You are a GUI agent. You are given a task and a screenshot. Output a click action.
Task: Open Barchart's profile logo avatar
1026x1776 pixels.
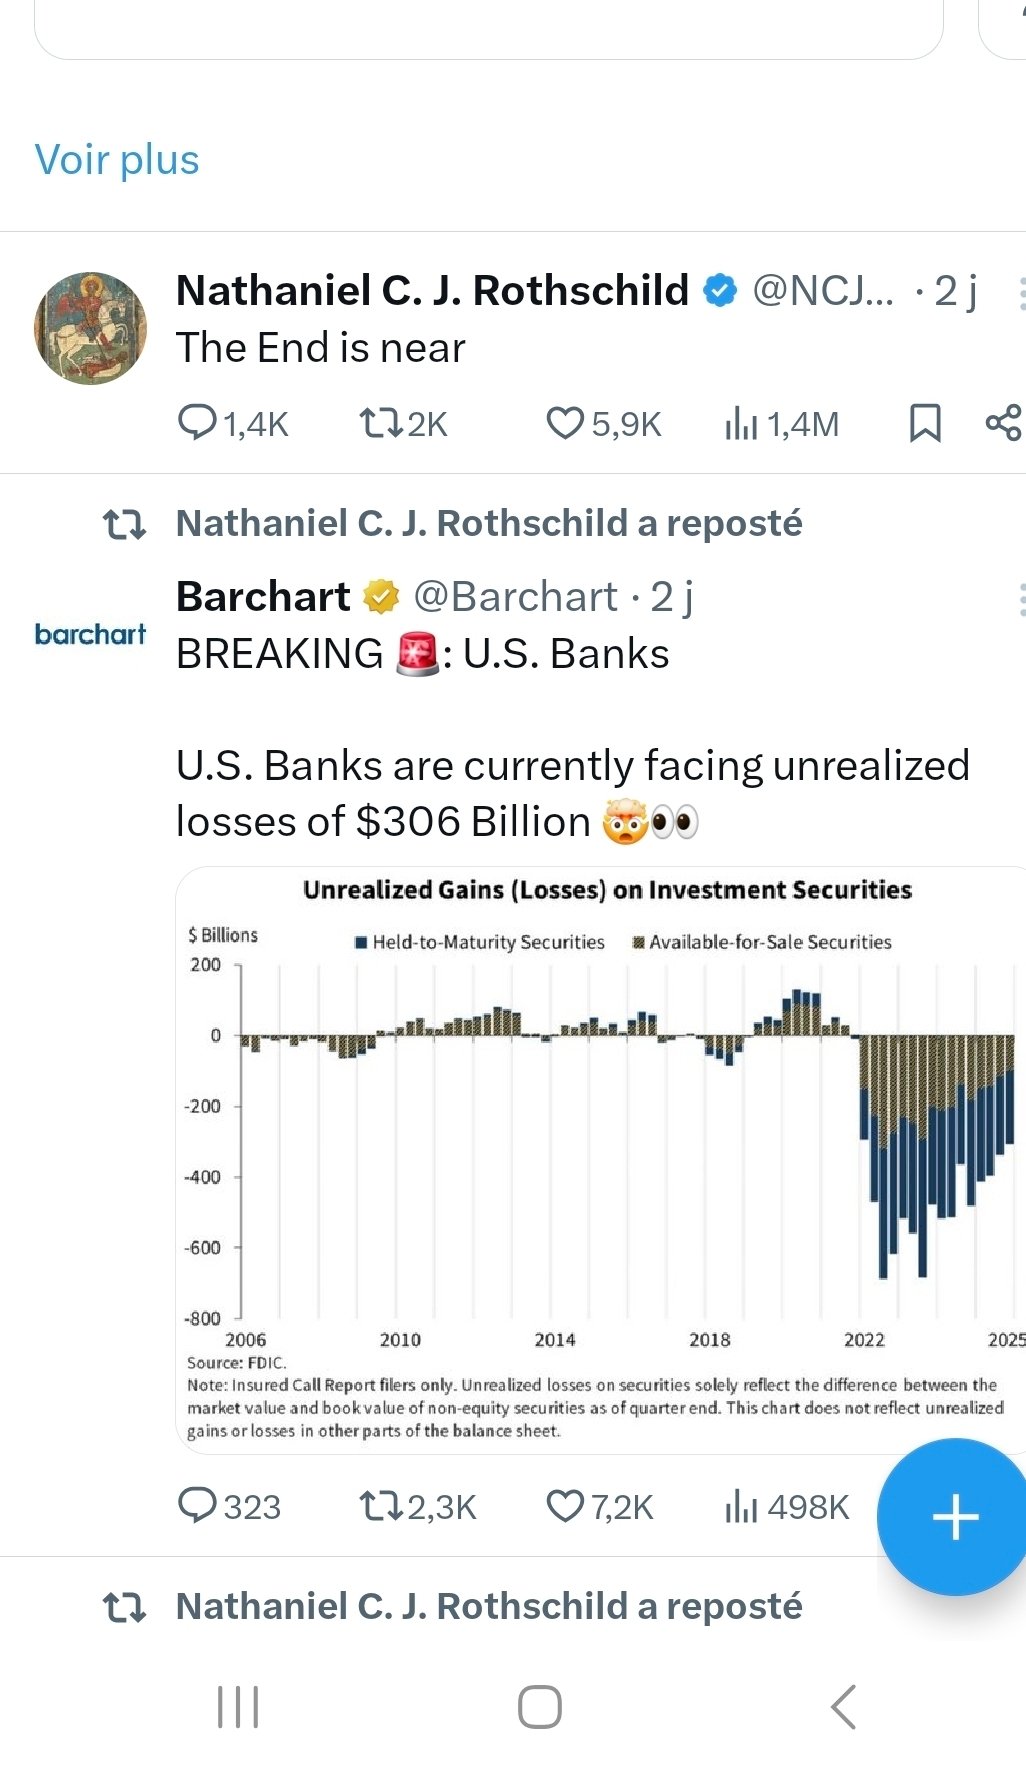click(x=90, y=634)
